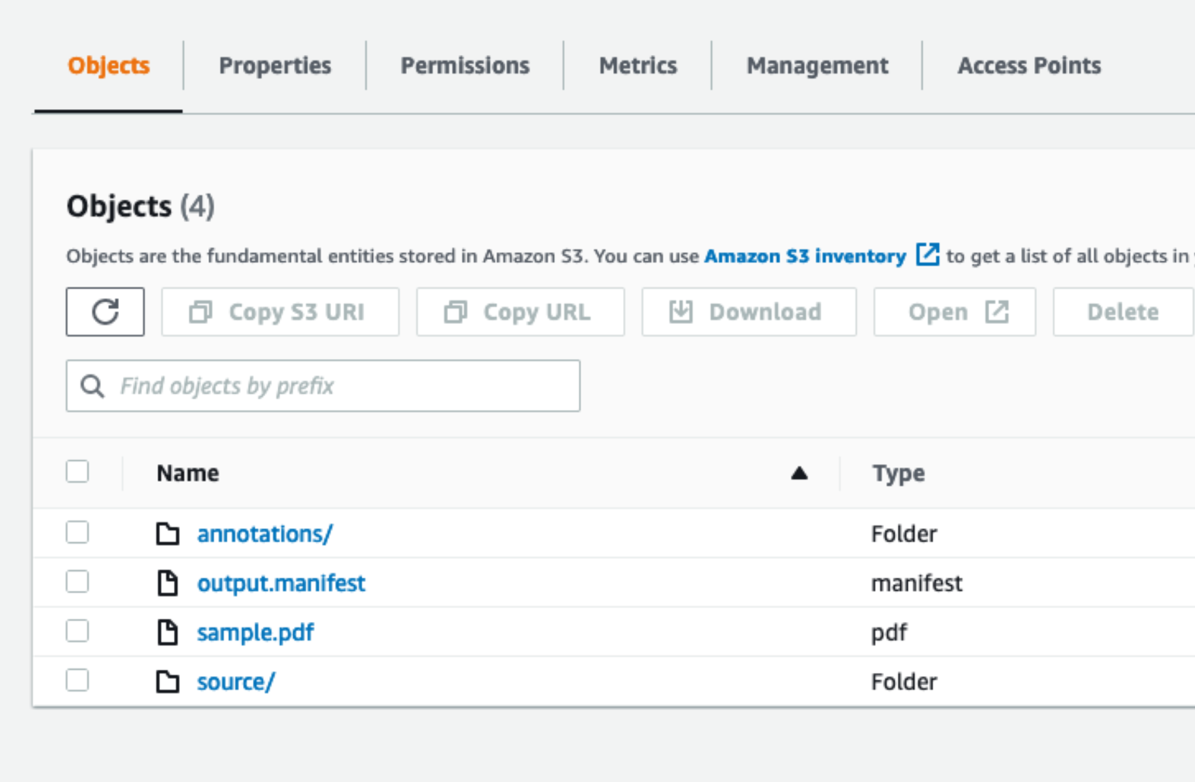Click the search magnifier icon in prefix field
The image size is (1195, 782).
tap(92, 386)
